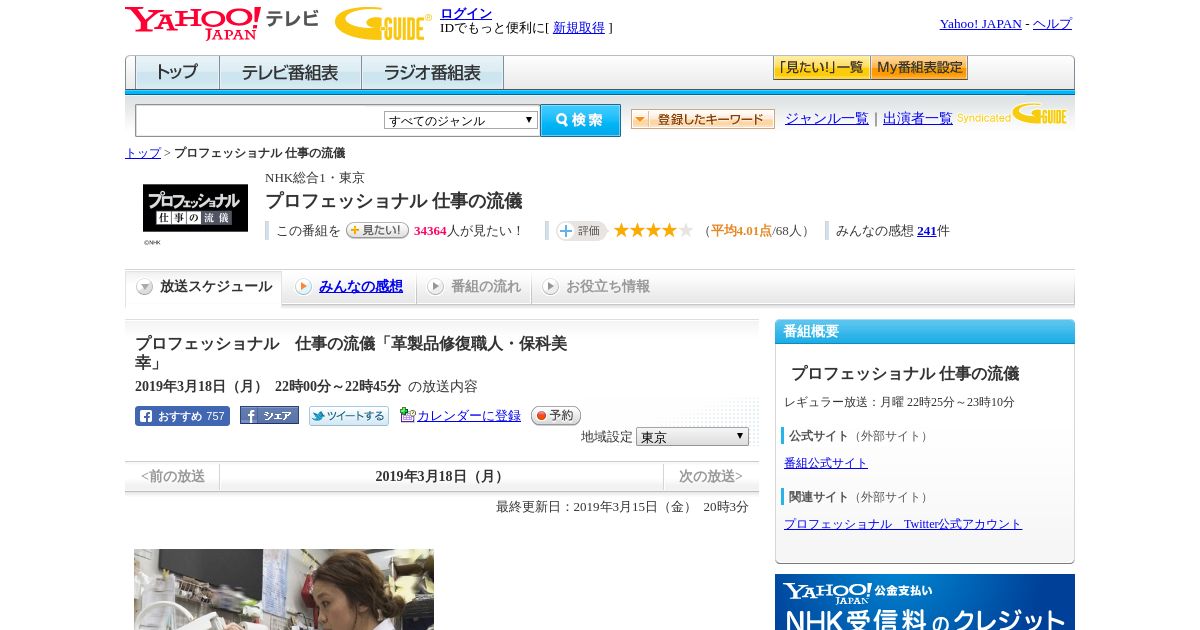Click the 平均4.01点 rating text
Screen dimensions: 1200x630
click(x=741, y=231)
